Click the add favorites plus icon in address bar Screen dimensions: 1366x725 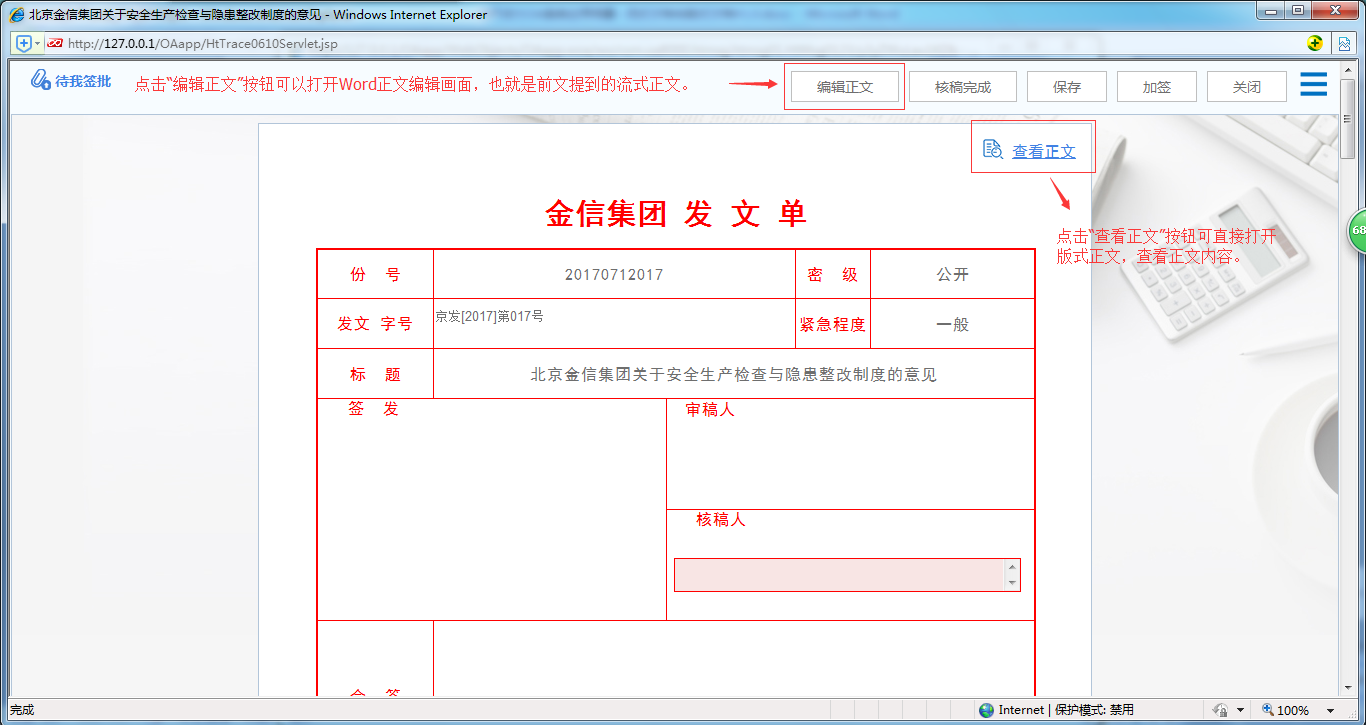click(x=23, y=43)
